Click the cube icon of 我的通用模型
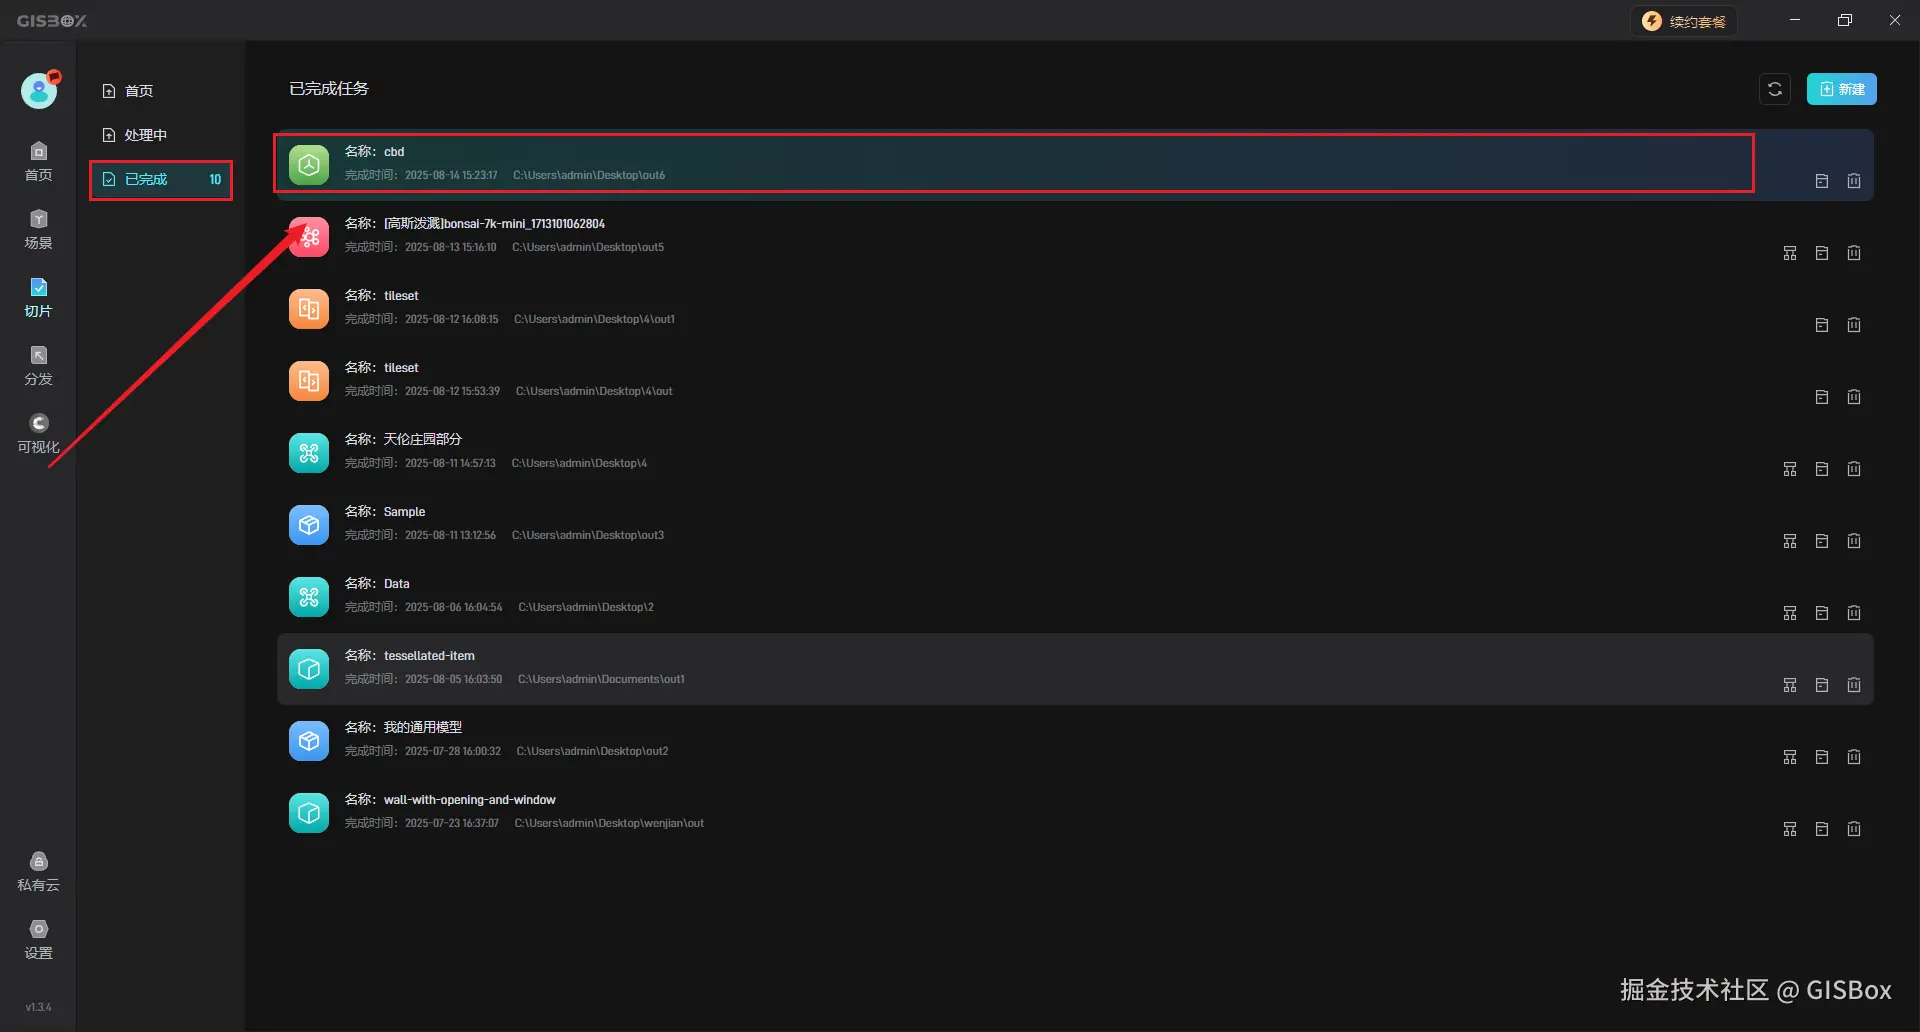The image size is (1920, 1032). coord(309,741)
